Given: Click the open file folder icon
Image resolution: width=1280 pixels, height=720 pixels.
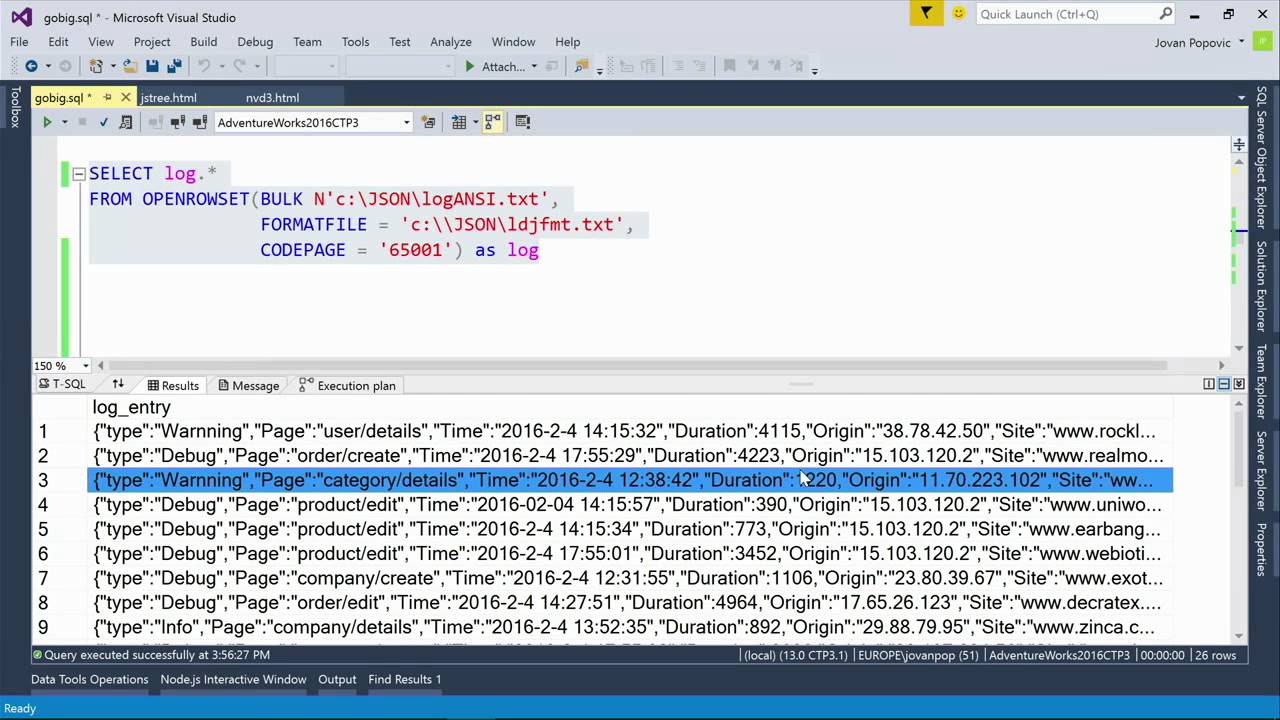Looking at the screenshot, I should pos(131,66).
